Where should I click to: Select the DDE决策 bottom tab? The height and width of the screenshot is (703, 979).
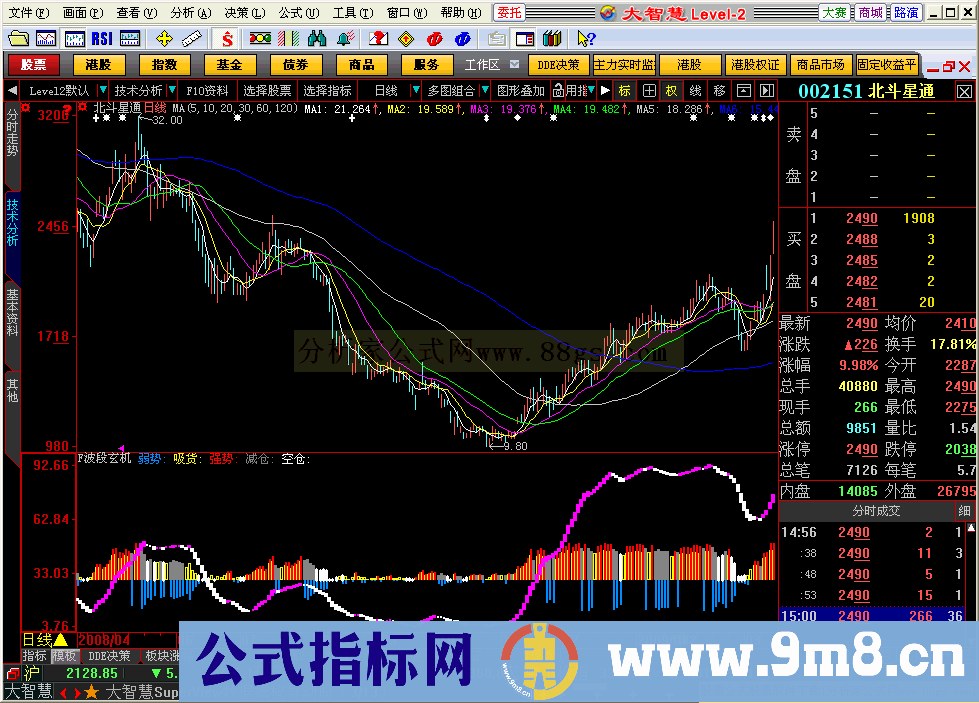(x=109, y=656)
